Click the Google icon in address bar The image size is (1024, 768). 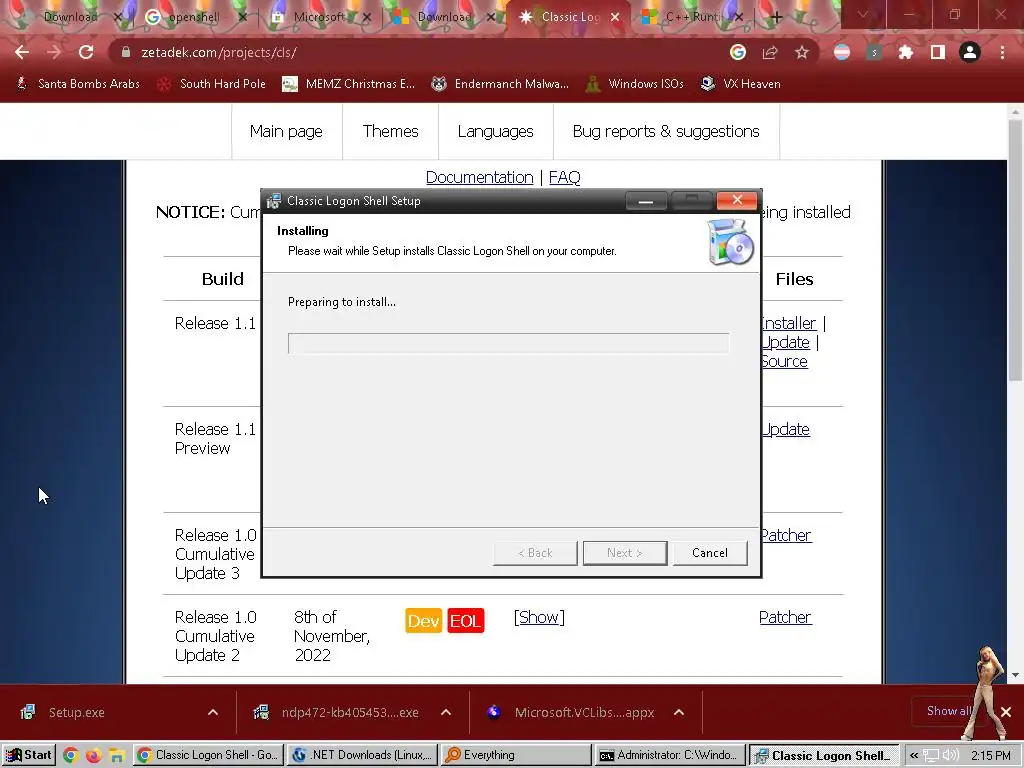tap(738, 52)
